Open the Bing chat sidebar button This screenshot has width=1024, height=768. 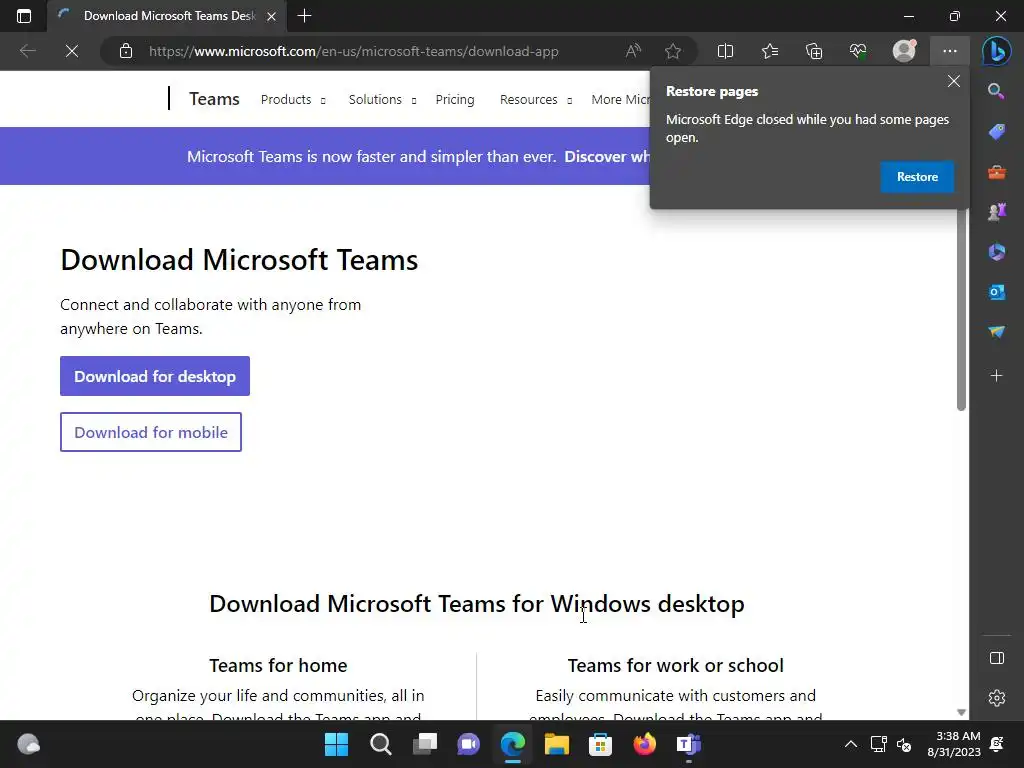point(997,51)
